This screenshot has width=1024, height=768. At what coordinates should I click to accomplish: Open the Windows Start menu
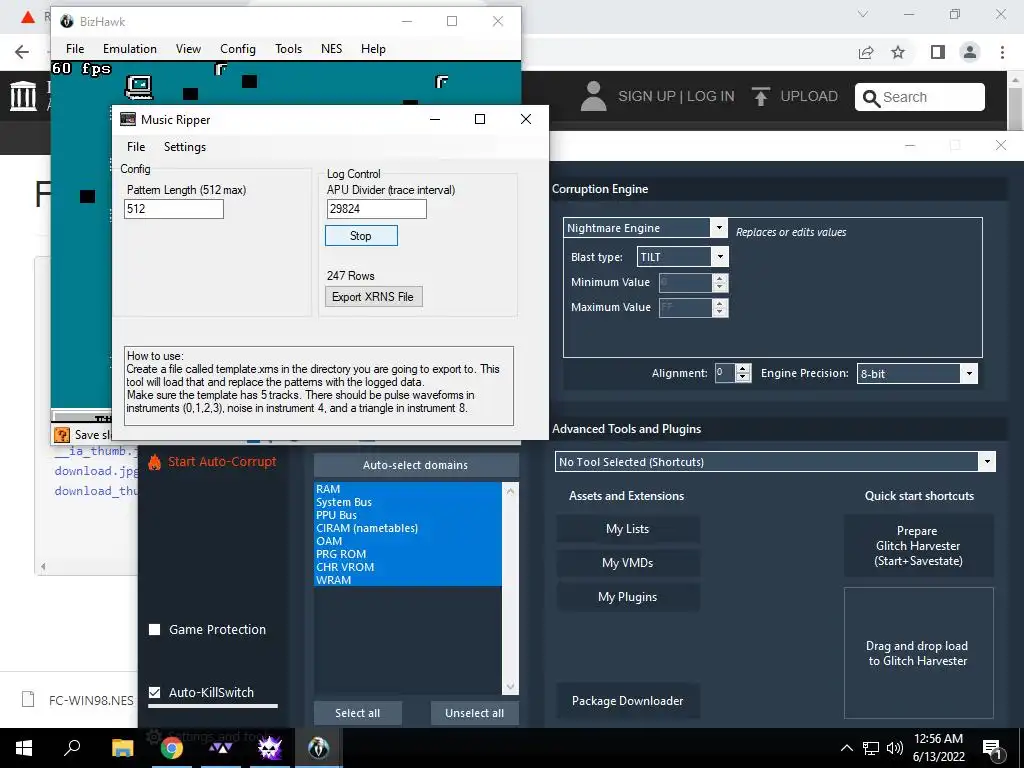(24, 748)
